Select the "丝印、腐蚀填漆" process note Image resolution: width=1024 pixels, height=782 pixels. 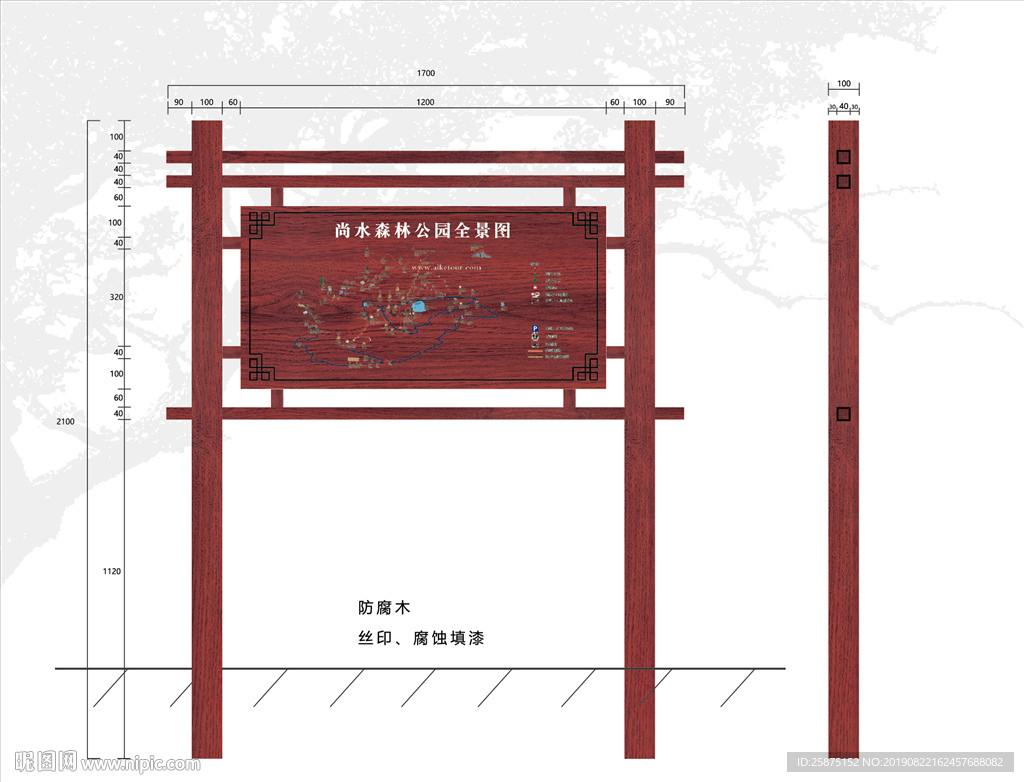[421, 638]
